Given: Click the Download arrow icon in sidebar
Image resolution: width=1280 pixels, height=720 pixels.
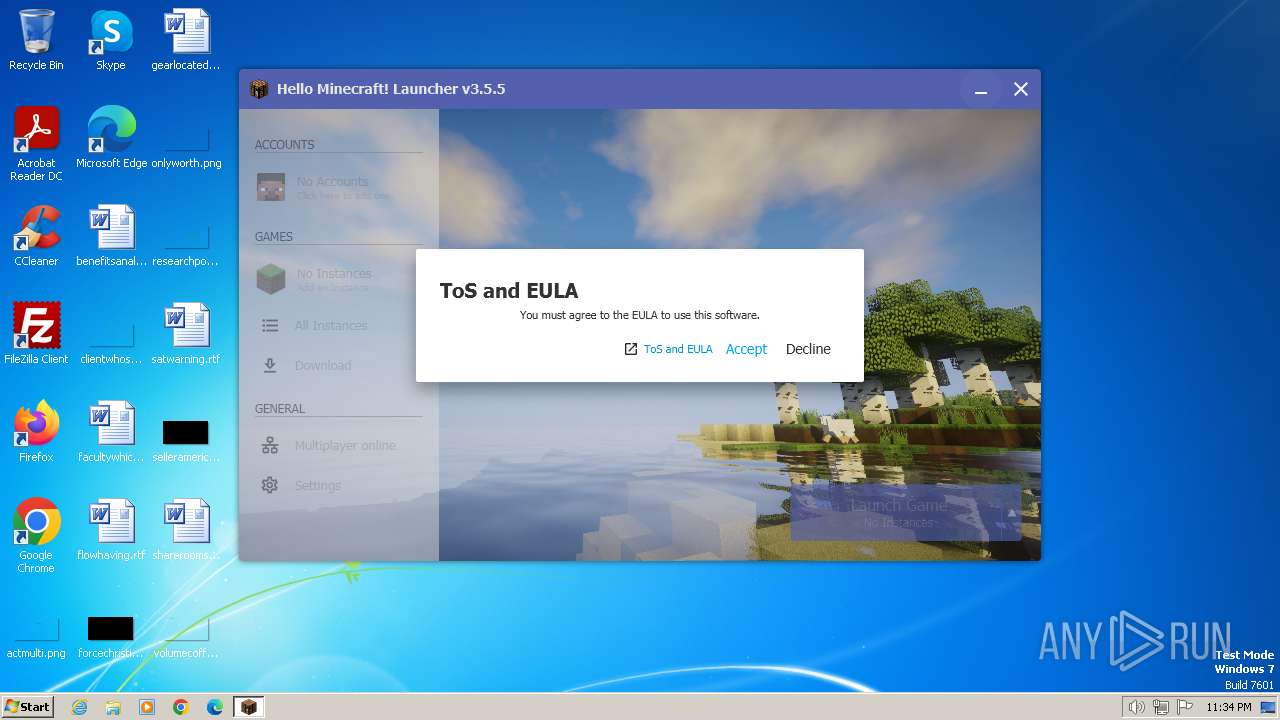Looking at the screenshot, I should 270,366.
